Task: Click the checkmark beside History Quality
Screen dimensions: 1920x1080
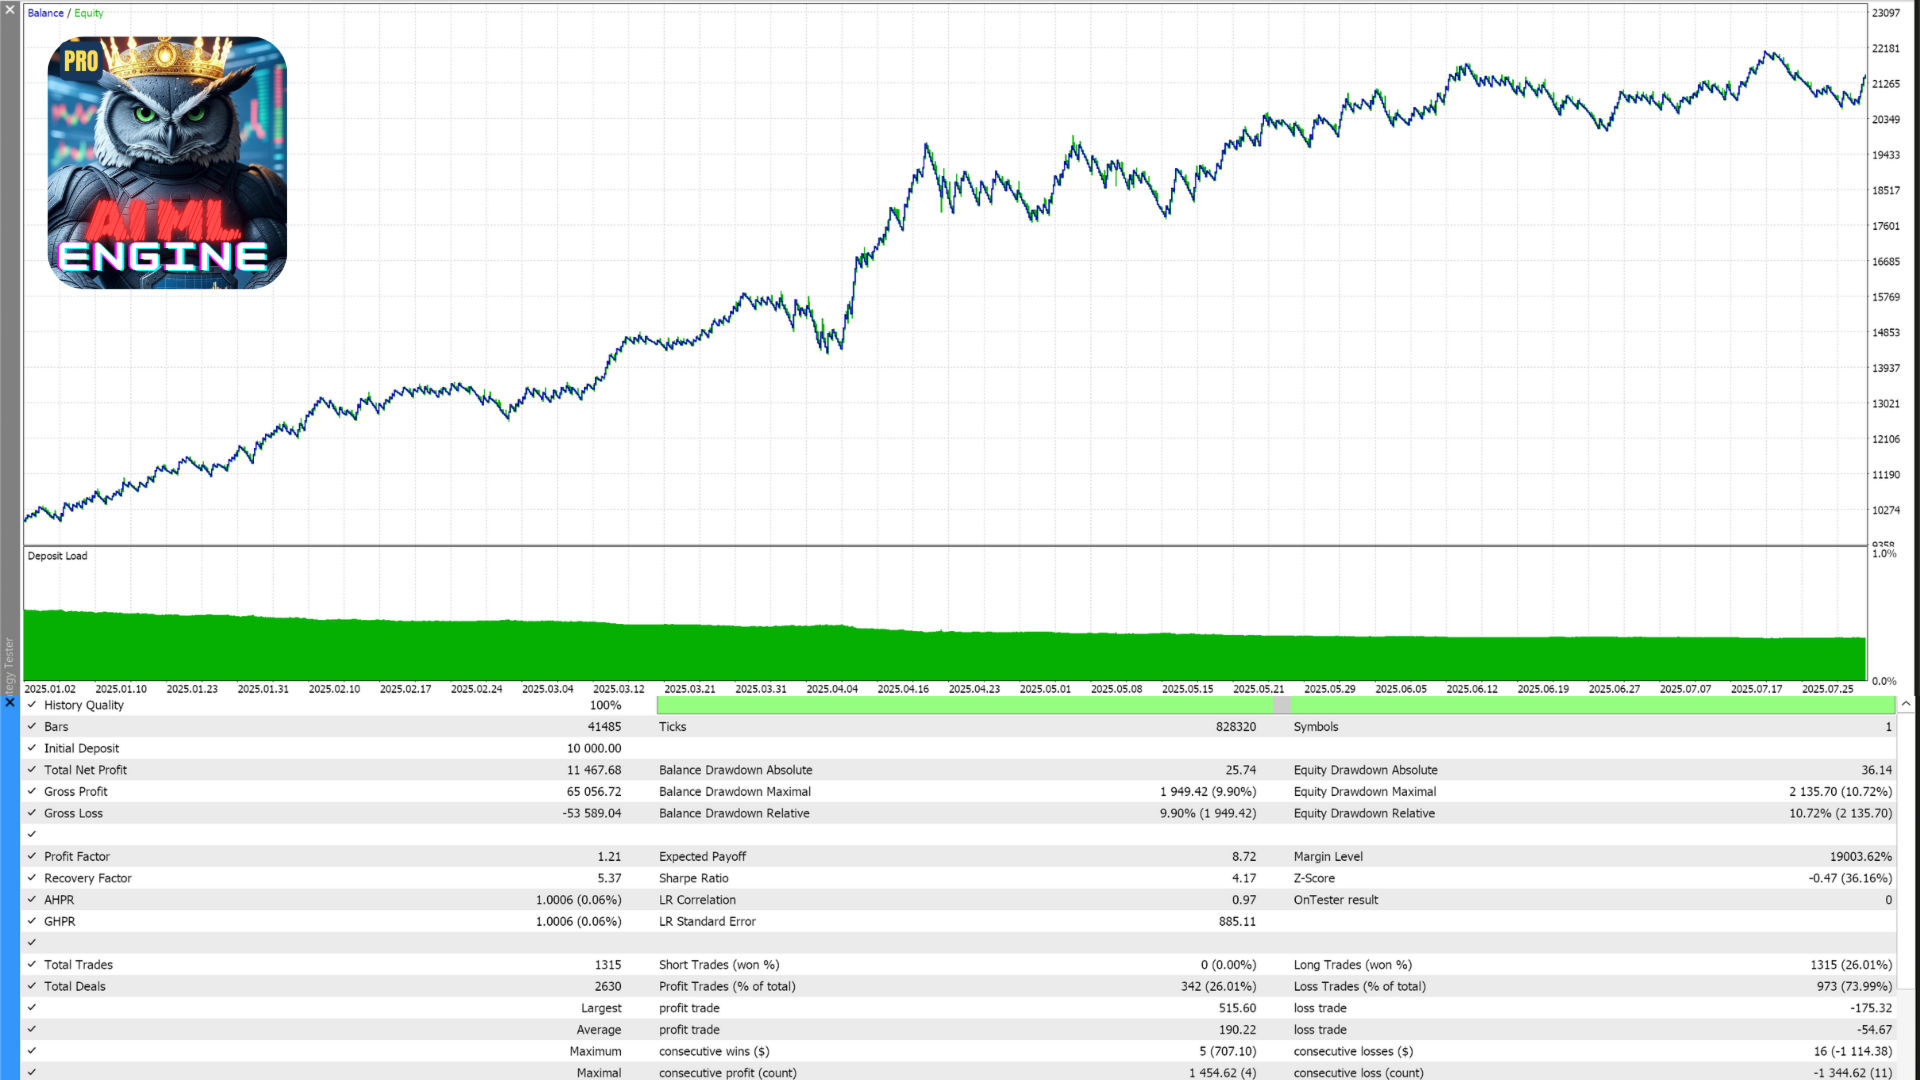Action: (32, 705)
